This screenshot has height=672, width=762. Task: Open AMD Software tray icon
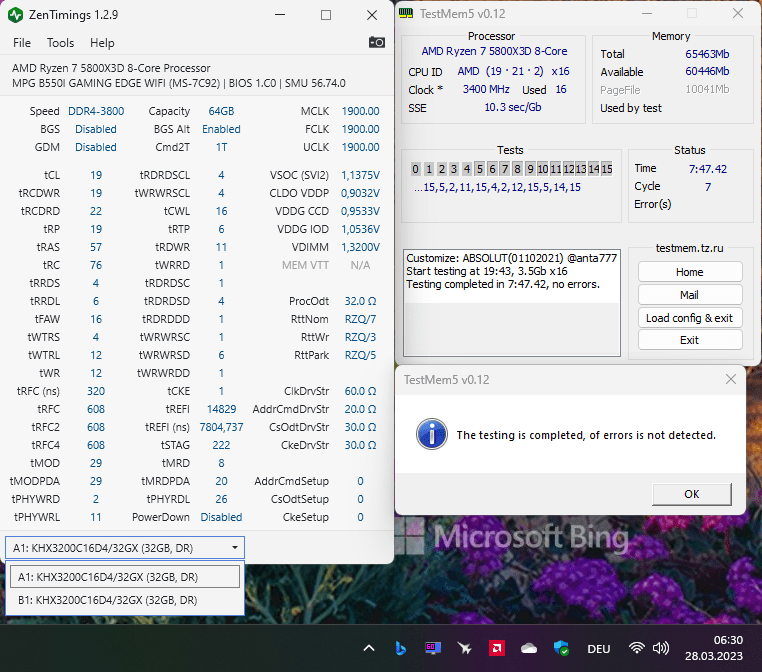[x=497, y=648]
